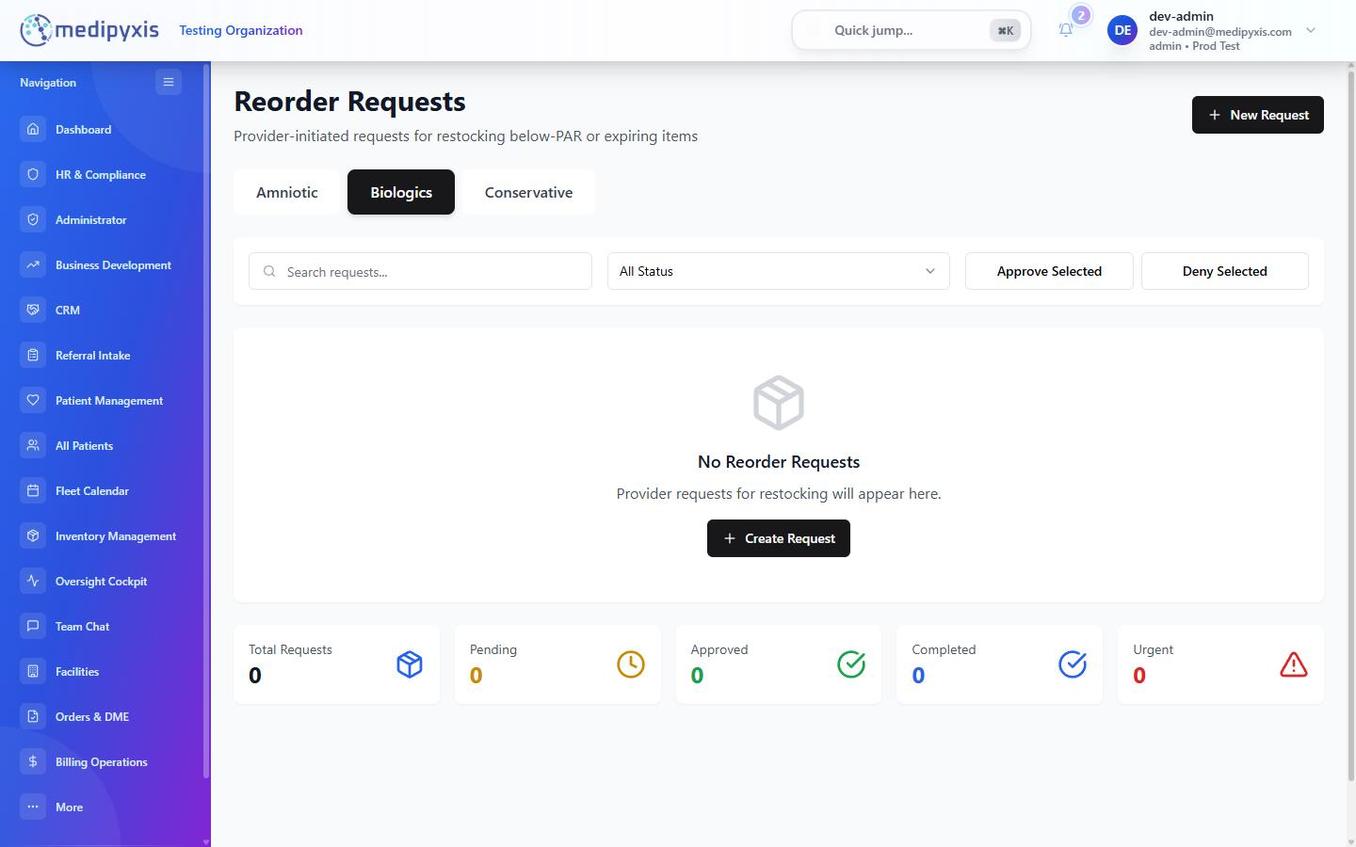The width and height of the screenshot is (1356, 847).
Task: Click the DE user avatar
Action: (1123, 30)
